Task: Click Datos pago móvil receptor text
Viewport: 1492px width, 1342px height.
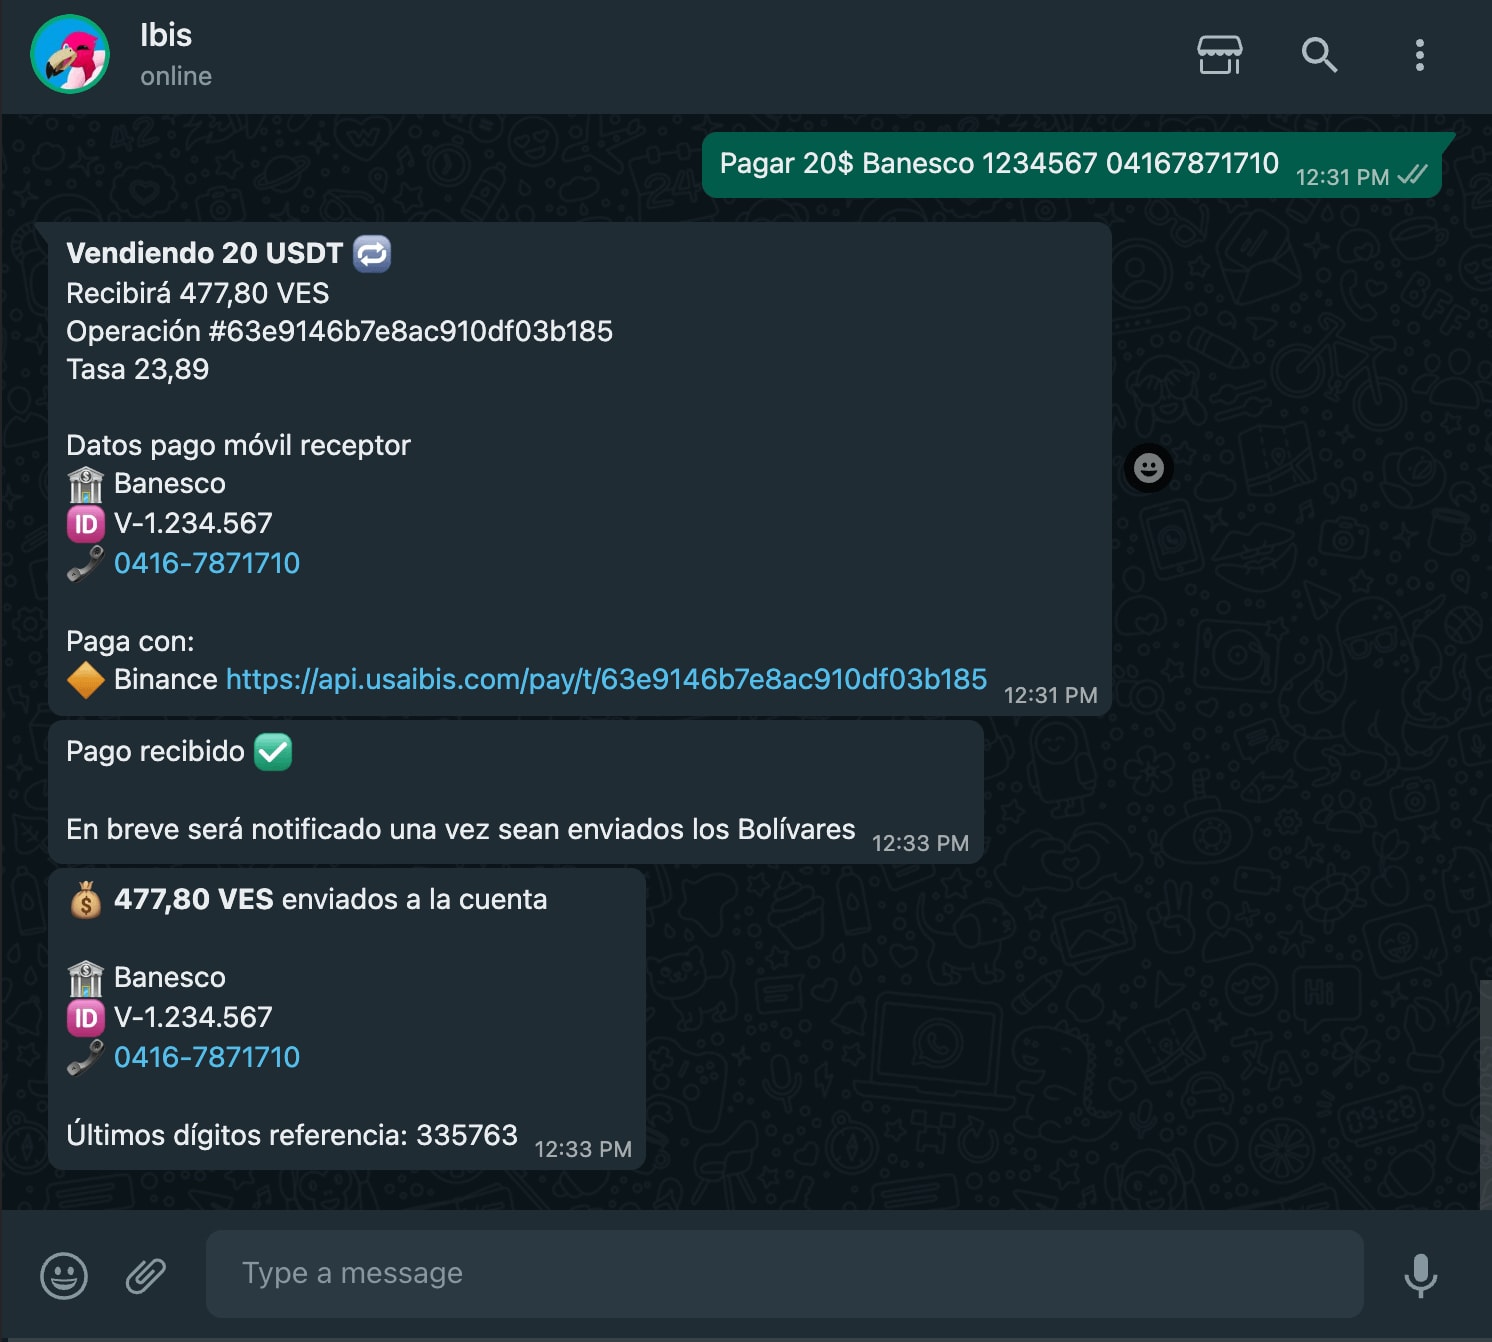Action: tap(238, 445)
